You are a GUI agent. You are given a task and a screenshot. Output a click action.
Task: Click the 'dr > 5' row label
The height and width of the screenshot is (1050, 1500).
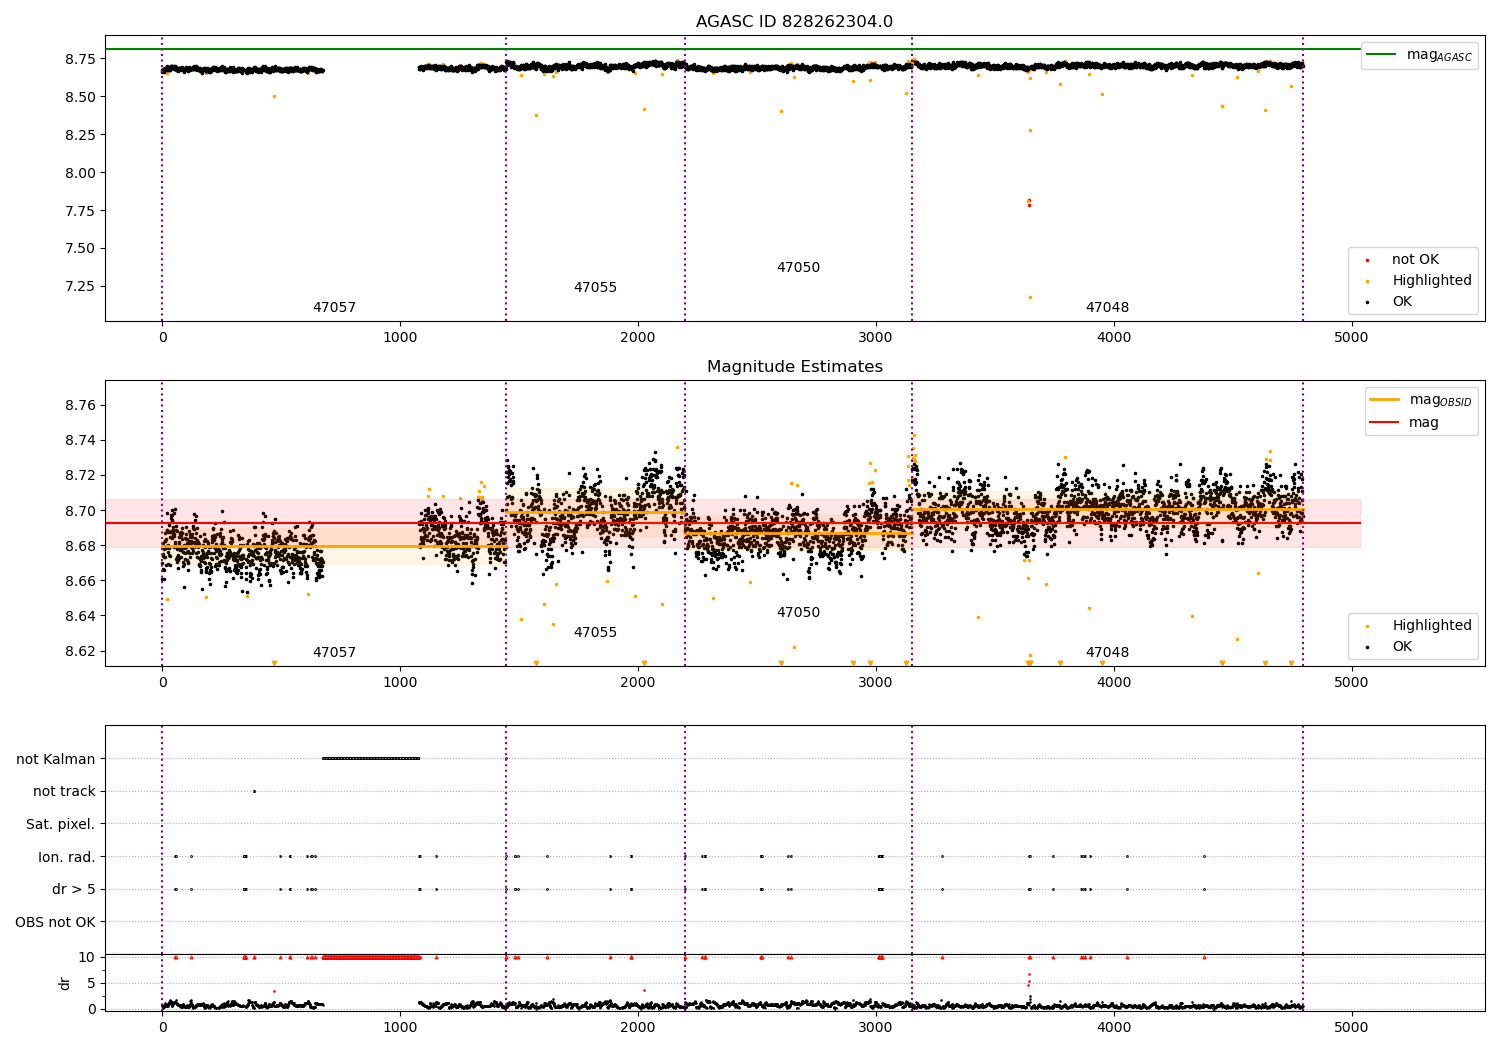point(74,889)
